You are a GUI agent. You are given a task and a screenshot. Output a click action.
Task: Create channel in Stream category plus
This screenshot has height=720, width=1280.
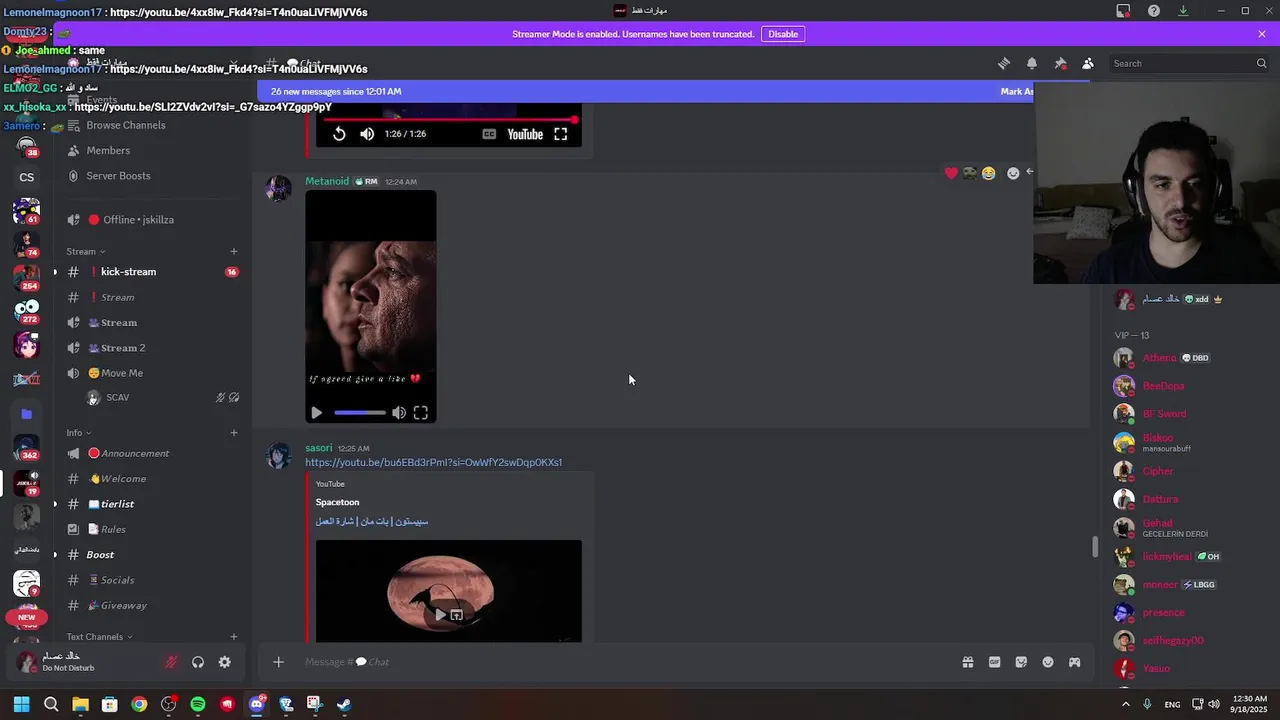coord(234,251)
